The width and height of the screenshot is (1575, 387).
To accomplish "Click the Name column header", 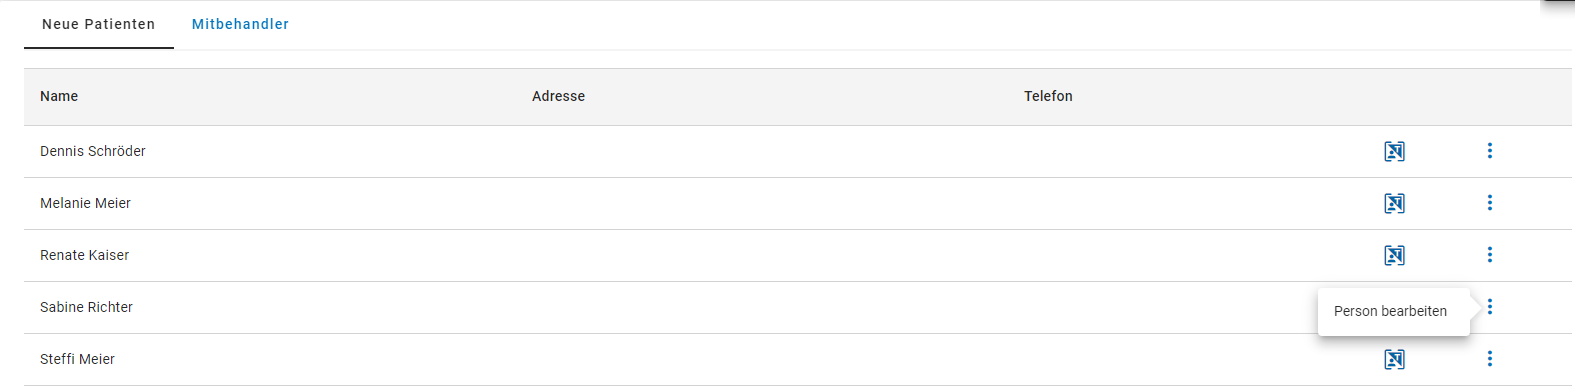I will click(x=59, y=96).
